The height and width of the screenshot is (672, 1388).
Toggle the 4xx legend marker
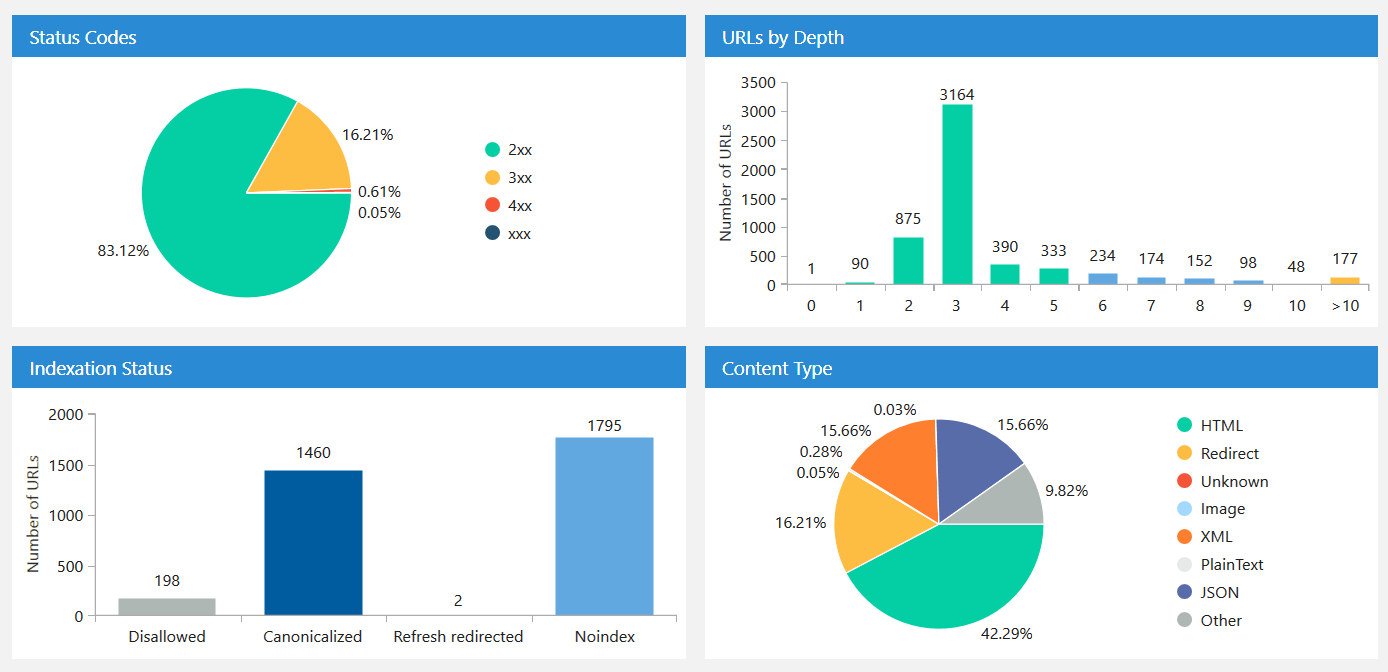pos(492,205)
